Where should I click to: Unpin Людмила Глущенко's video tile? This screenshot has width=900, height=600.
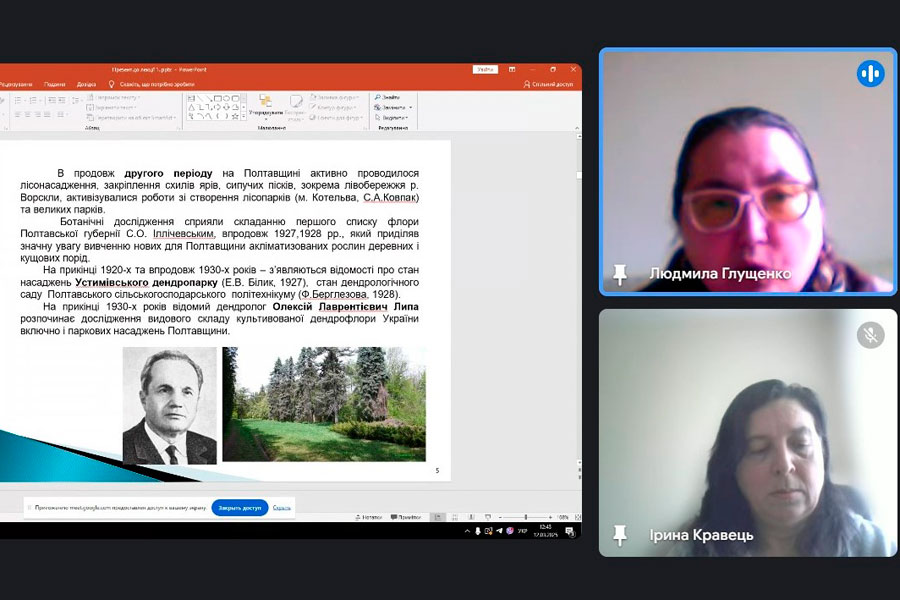point(620,274)
